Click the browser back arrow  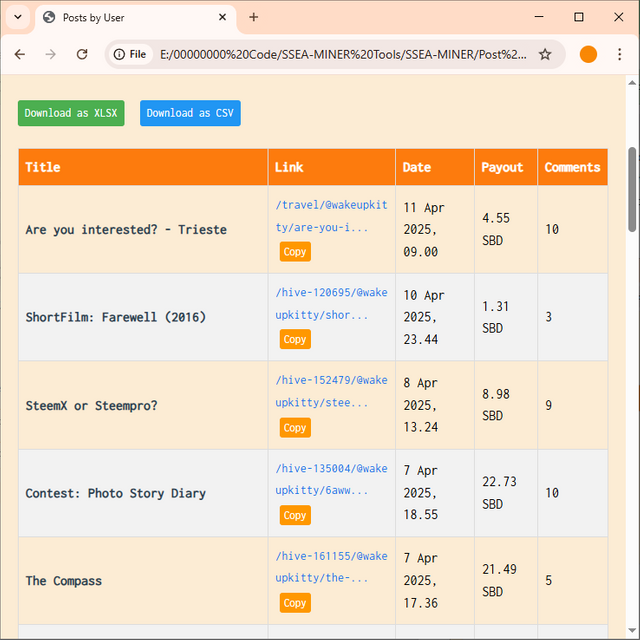click(20, 54)
